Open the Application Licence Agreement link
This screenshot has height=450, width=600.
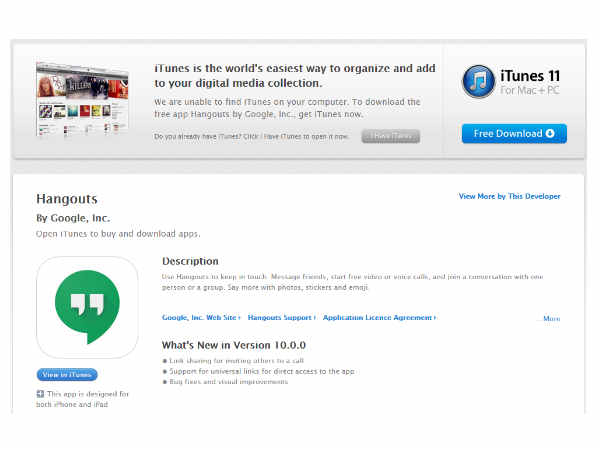[x=379, y=318]
